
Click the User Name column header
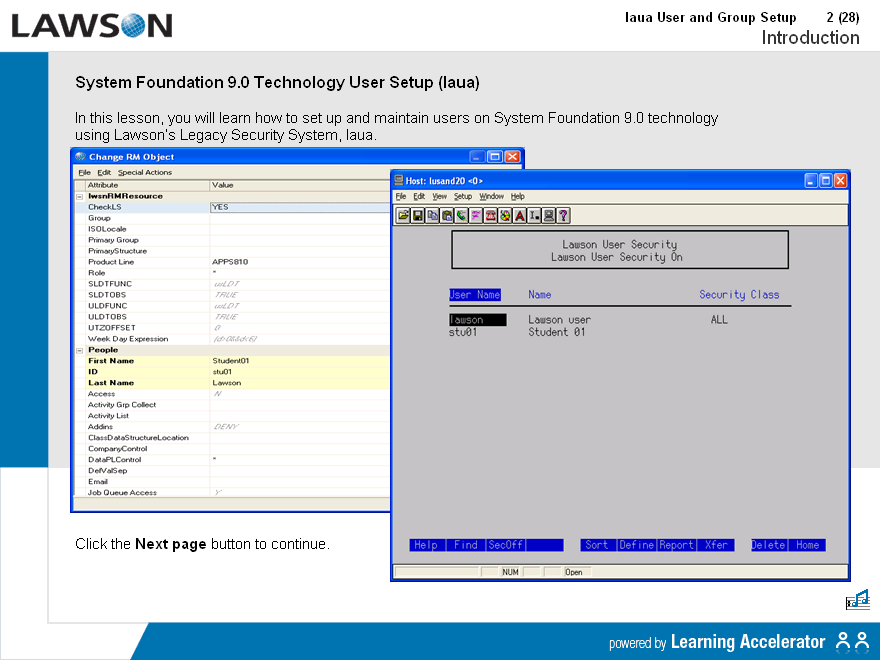click(475, 295)
